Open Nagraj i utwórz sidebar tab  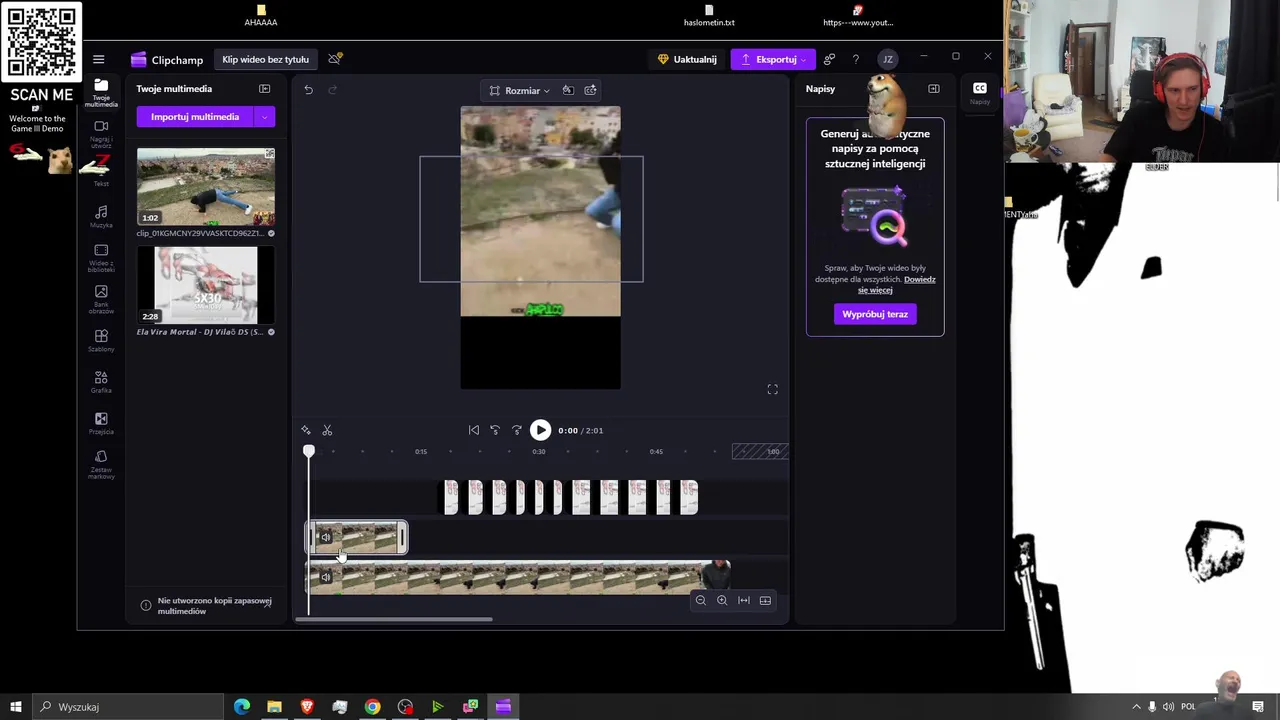pos(101,134)
